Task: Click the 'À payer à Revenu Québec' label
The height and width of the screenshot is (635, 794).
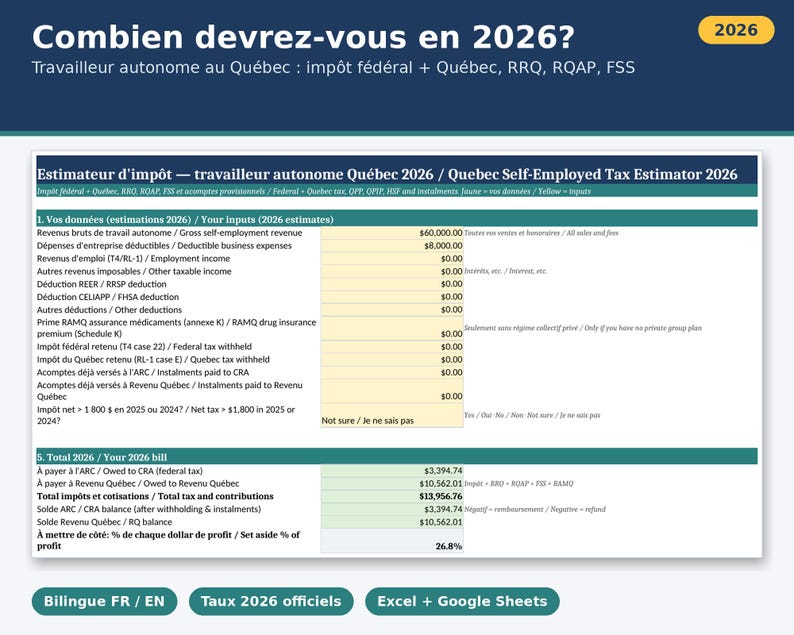Action: click(x=138, y=484)
